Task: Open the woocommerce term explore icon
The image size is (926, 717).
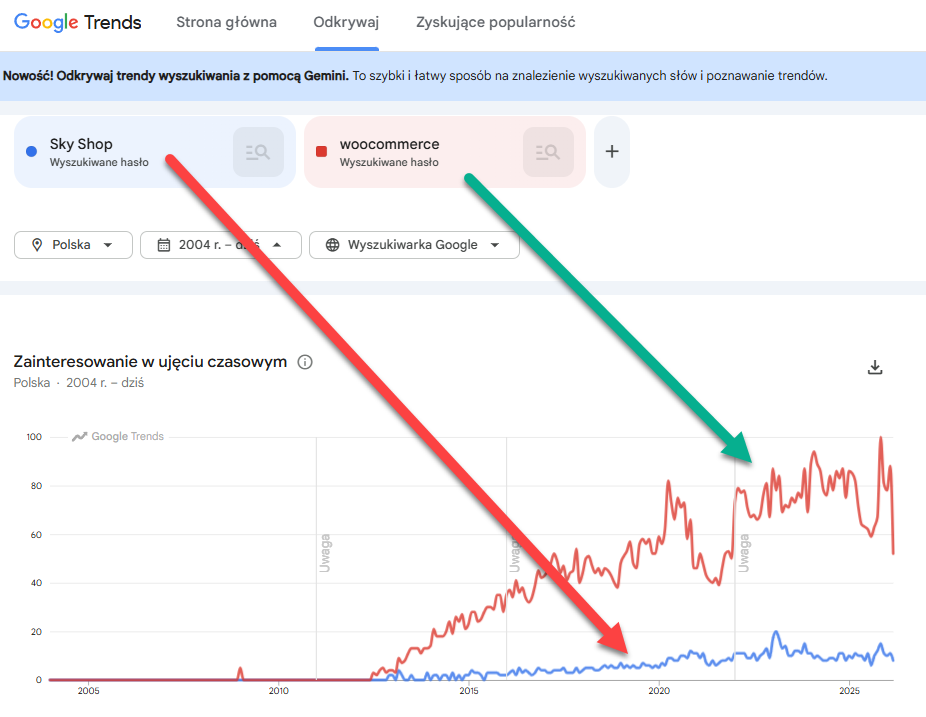Action: point(548,152)
